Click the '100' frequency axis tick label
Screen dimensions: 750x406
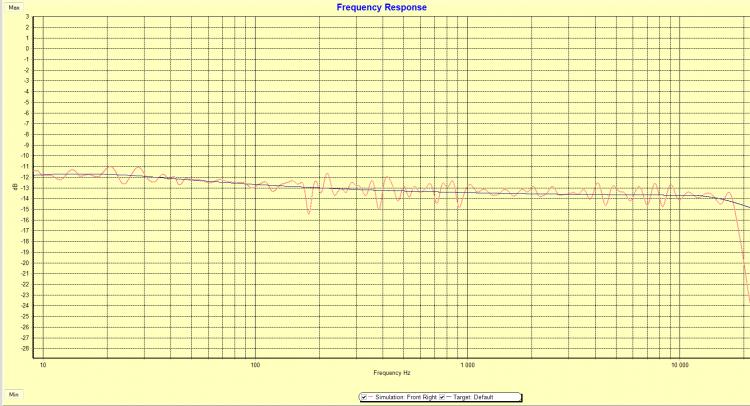255,365
